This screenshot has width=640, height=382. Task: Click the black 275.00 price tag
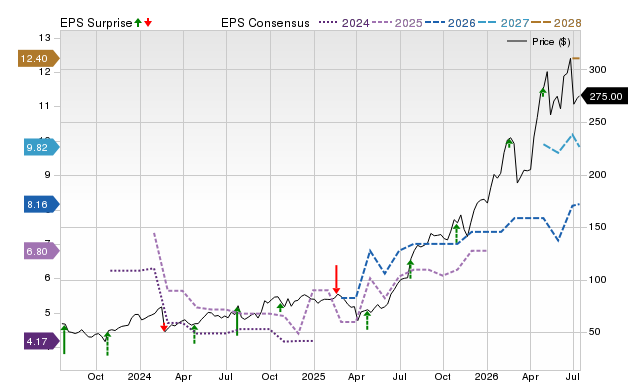pyautogui.click(x=604, y=96)
